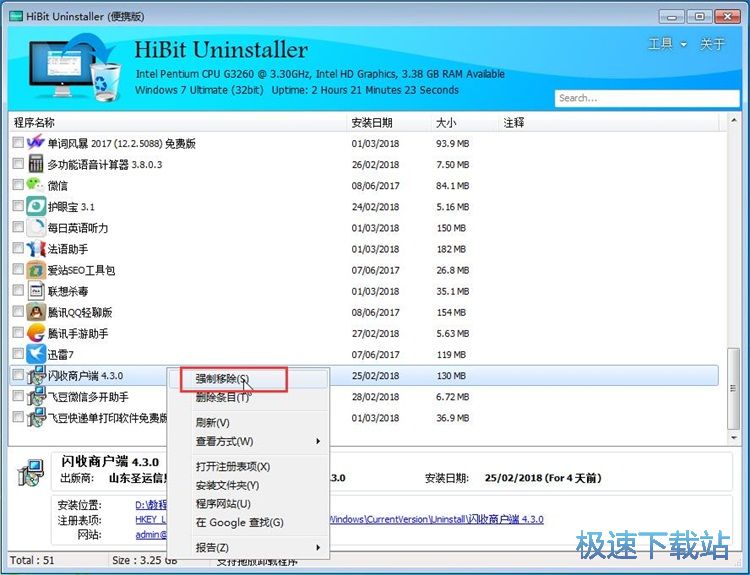Image resolution: width=750 pixels, height=575 pixels.
Task: Click the 单词风暴 2017 program icon
Action: pyautogui.click(x=36, y=143)
